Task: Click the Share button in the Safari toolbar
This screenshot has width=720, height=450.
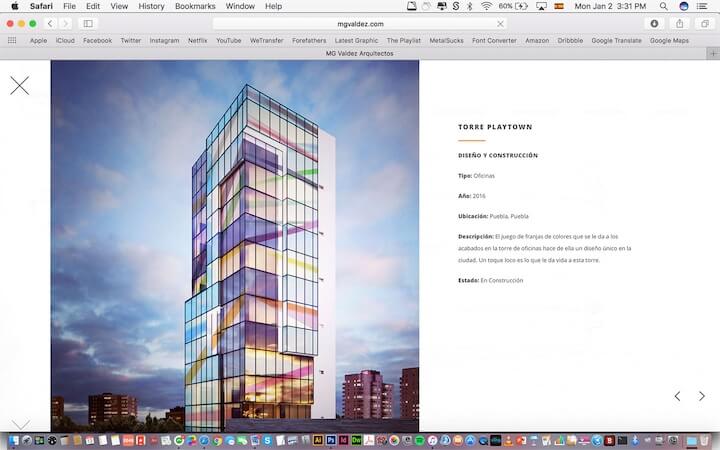Action: pos(680,23)
